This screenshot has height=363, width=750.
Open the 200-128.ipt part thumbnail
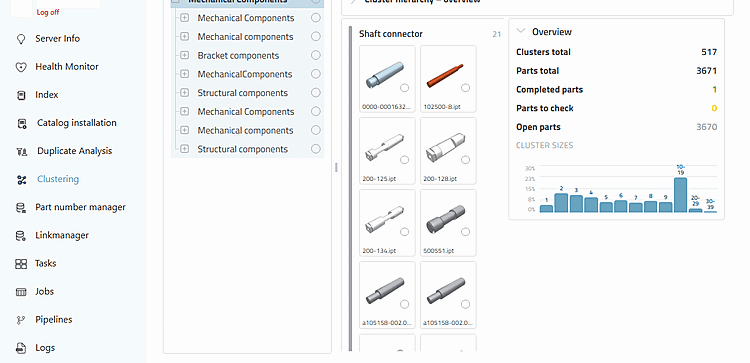point(448,151)
